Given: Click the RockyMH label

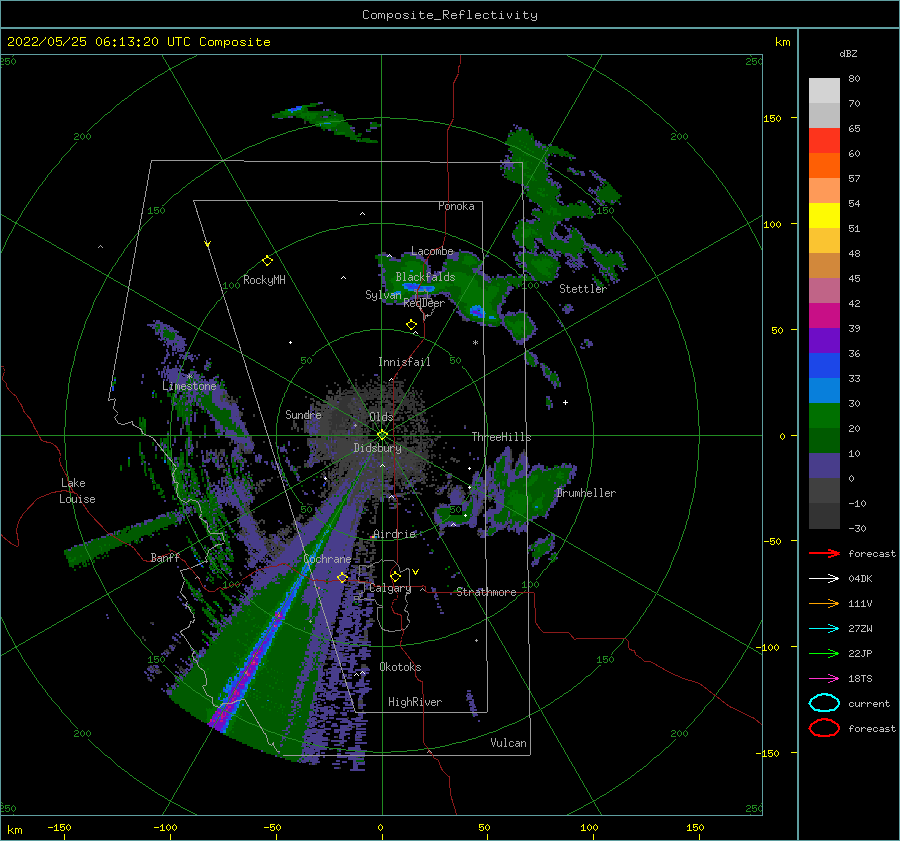Looking at the screenshot, I should tap(264, 280).
